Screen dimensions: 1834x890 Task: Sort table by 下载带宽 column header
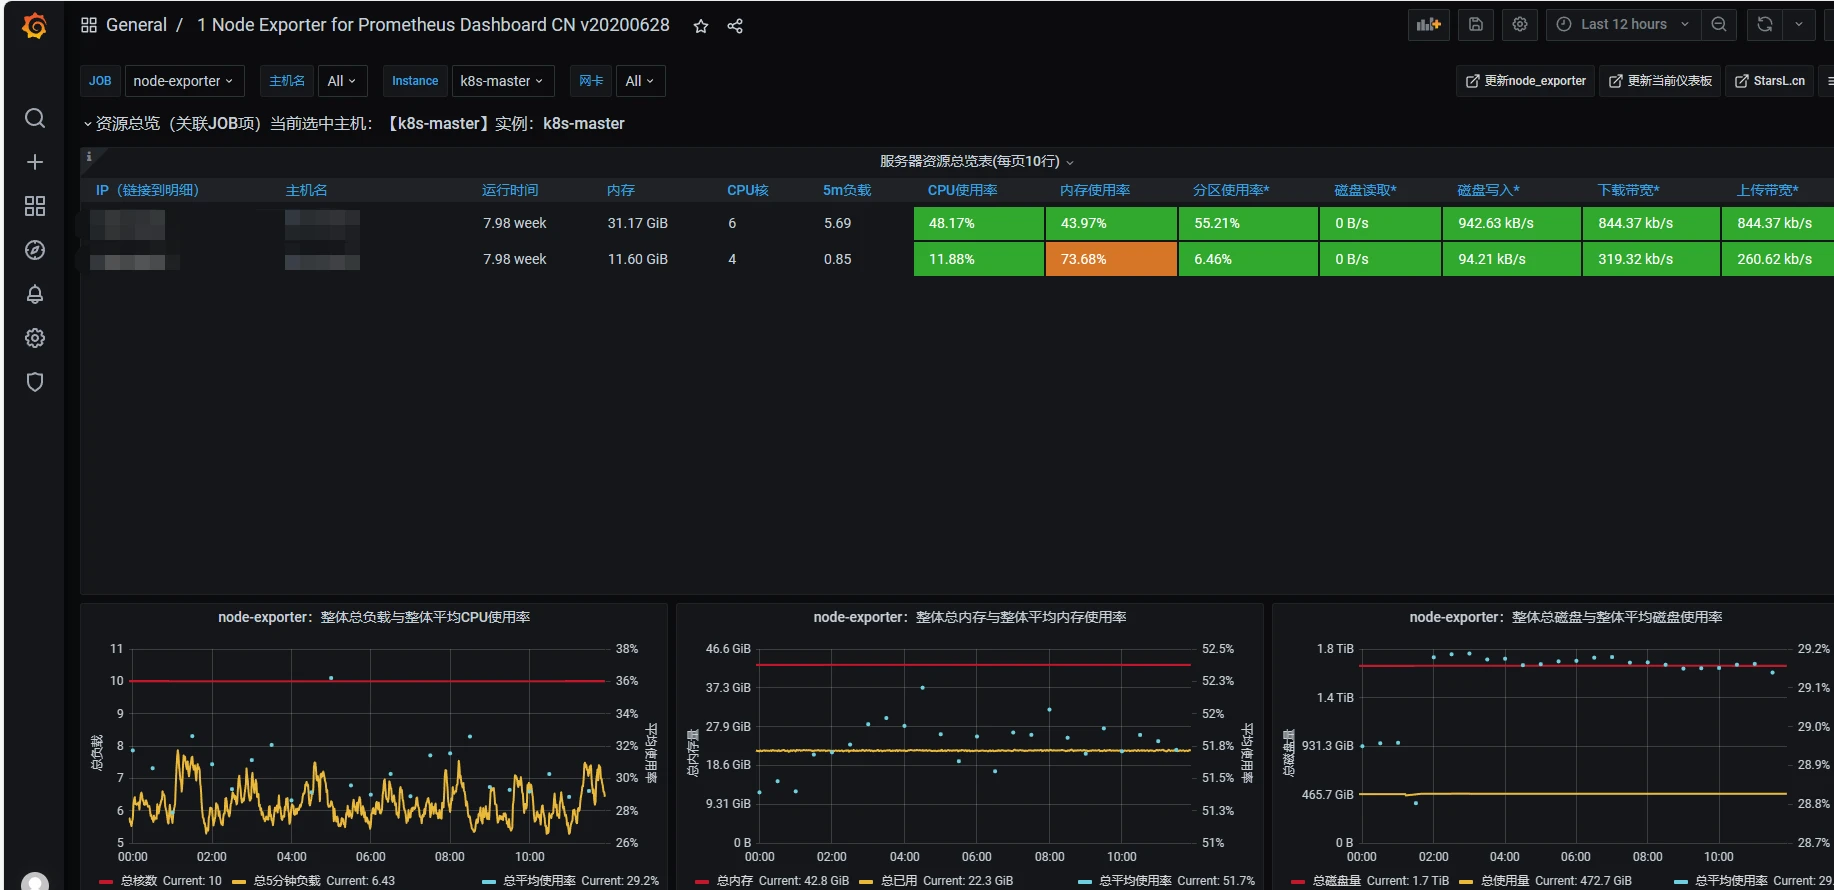pos(1628,190)
